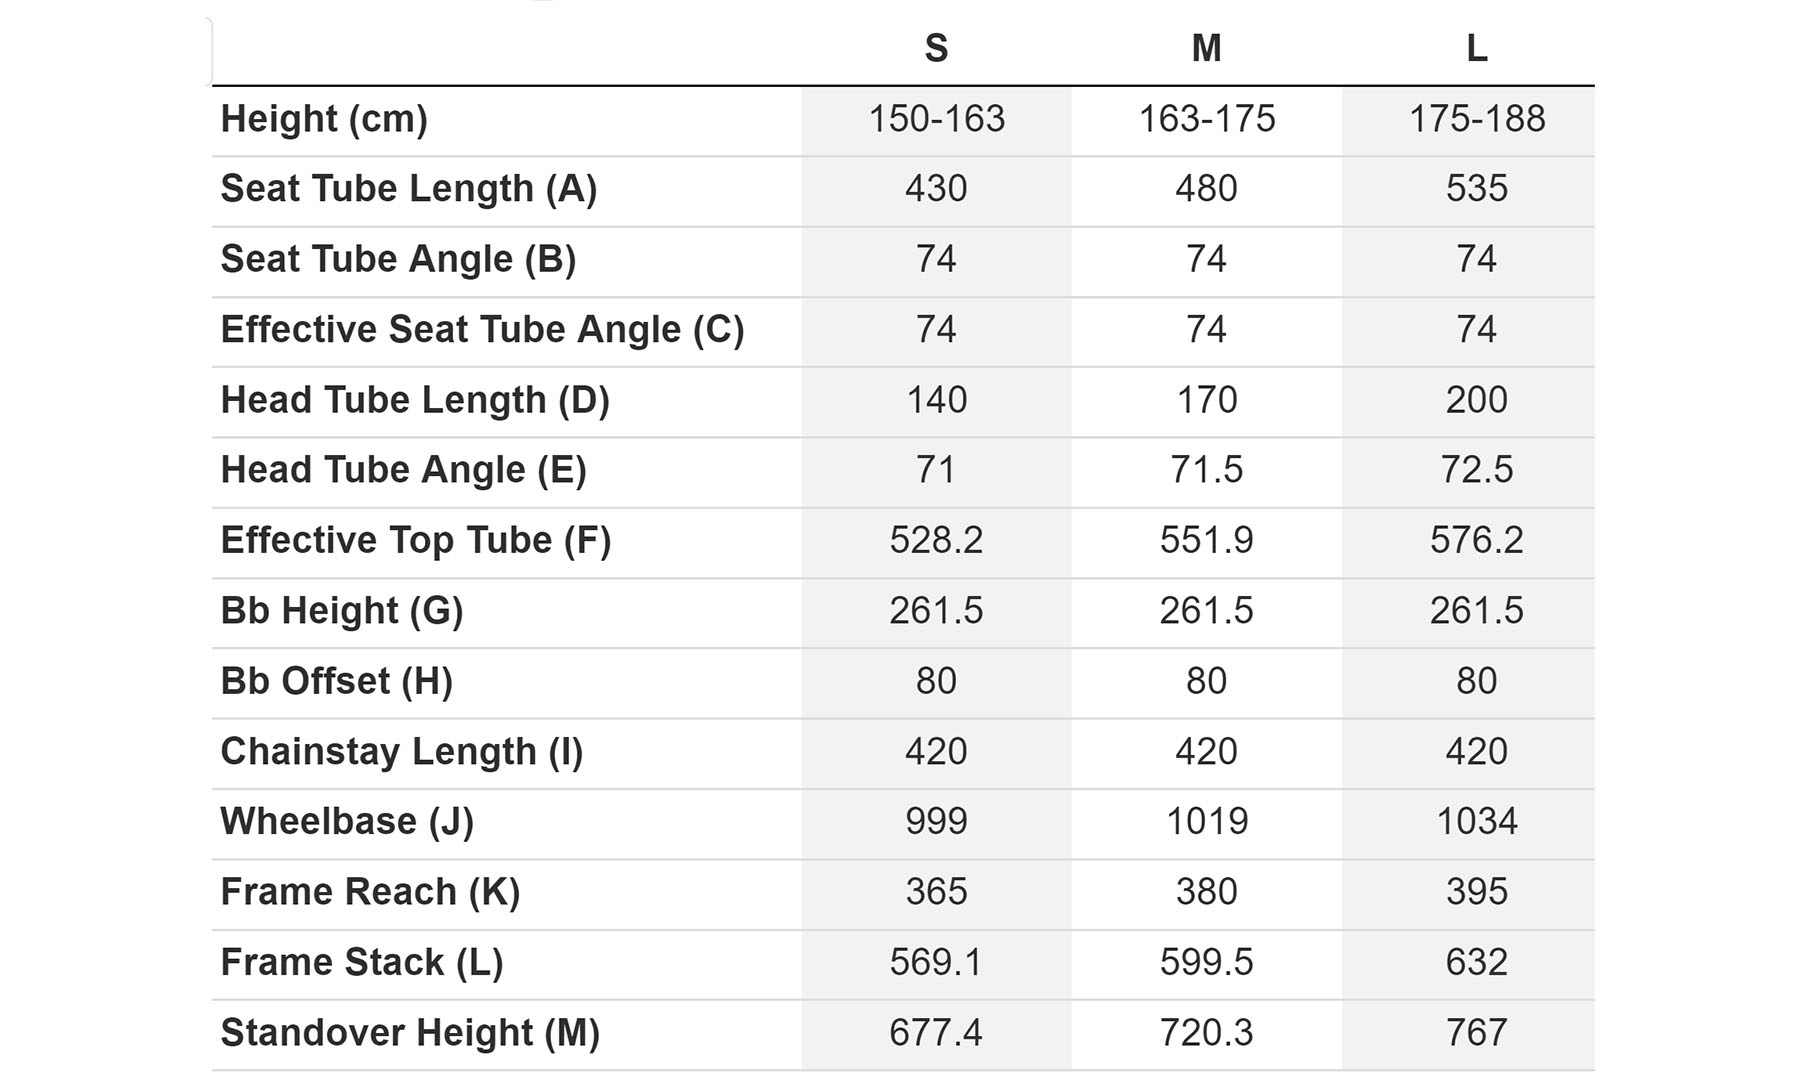The image size is (1800, 1080).
Task: Click the 677.4 standover height value
Action: coord(936,1033)
